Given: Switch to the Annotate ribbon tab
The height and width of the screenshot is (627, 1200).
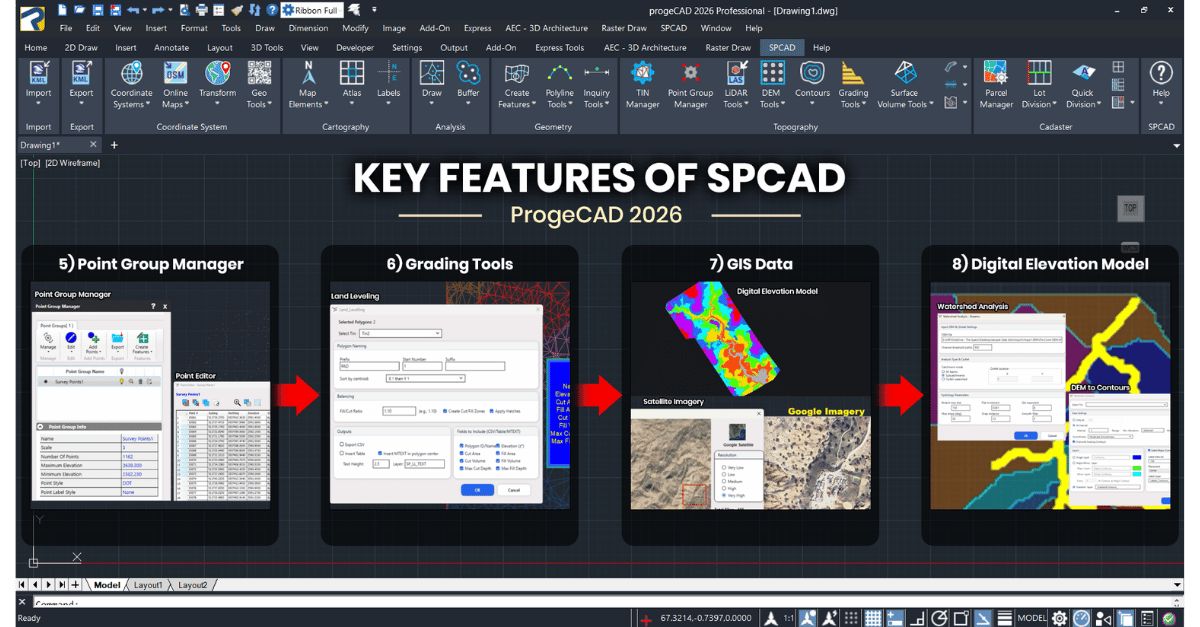Looking at the screenshot, I should [171, 47].
